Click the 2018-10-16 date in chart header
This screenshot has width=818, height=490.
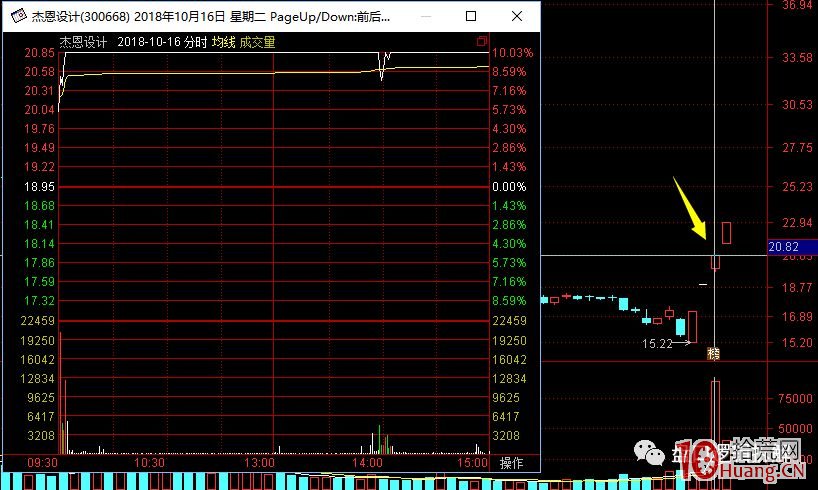[149, 42]
